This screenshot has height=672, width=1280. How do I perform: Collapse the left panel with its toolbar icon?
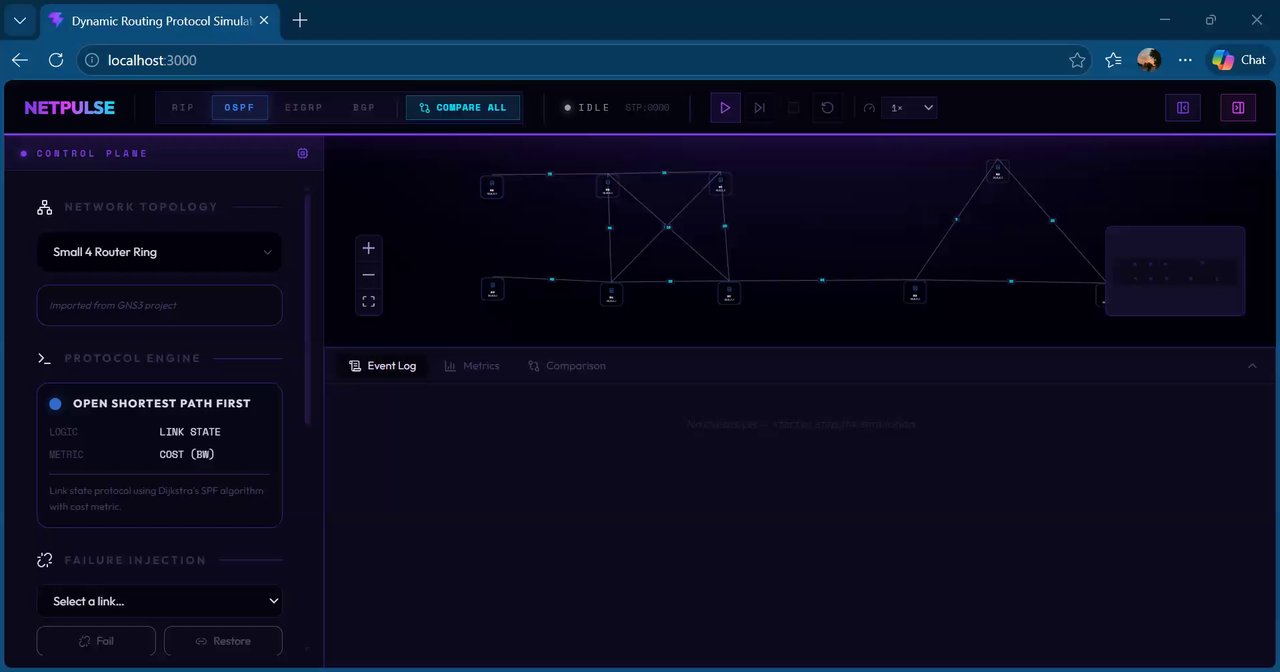1183,108
